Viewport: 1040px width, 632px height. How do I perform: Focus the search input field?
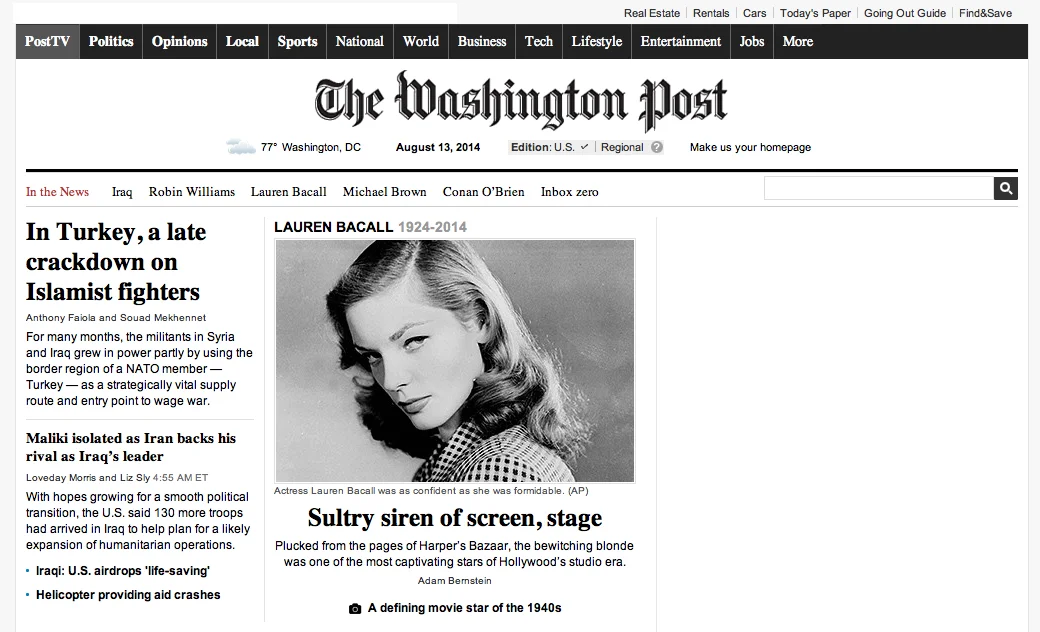pyautogui.click(x=878, y=188)
